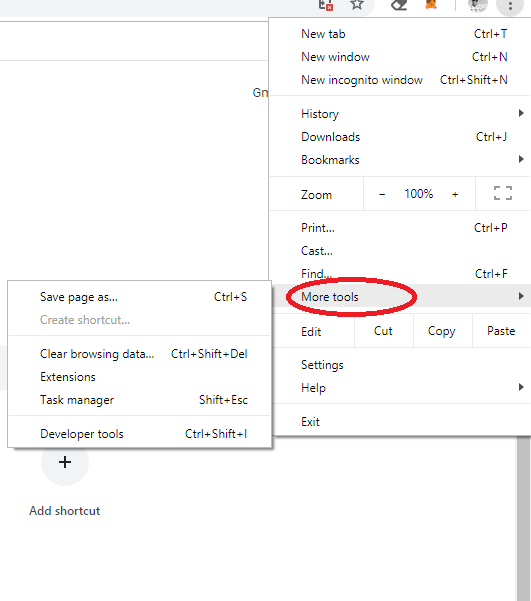Image resolution: width=531 pixels, height=601 pixels.
Task: Toggle fullscreen mode icon in Zoom row
Action: tap(503, 193)
